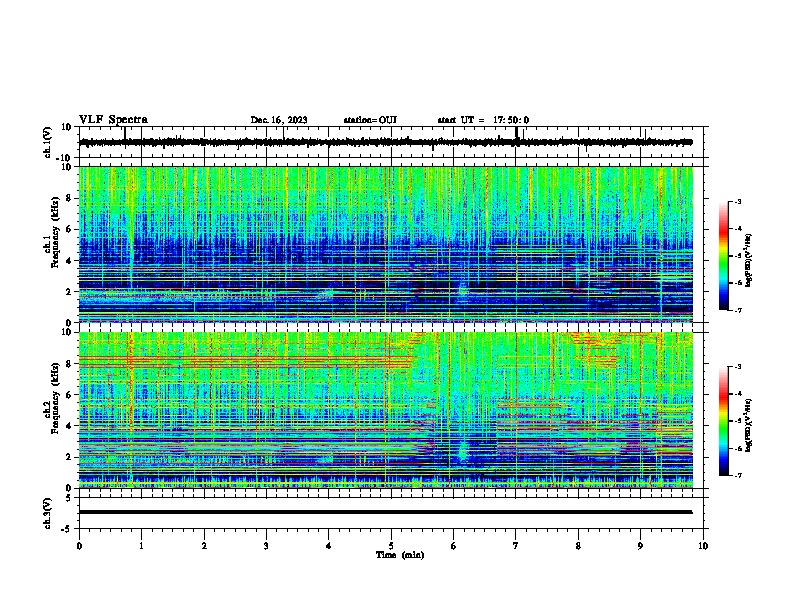Click the "8" kHz tick of ch.1 spectrogram
This screenshot has width=792, height=612.
click(69, 198)
